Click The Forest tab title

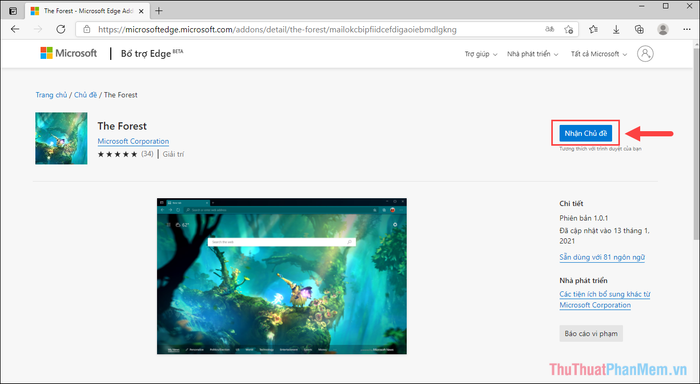tap(88, 11)
